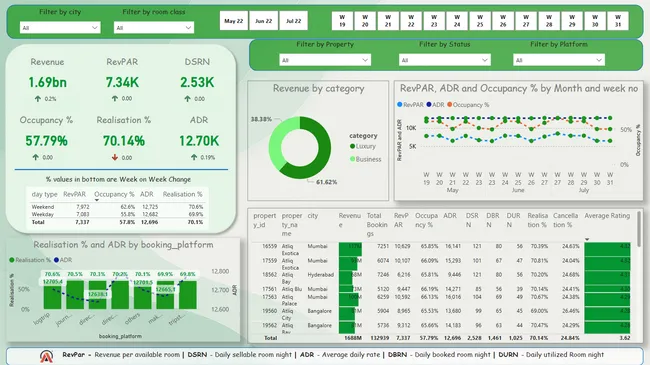Pick week W 22 slicer tile
Viewport: 650px width, 365px height.
click(x=411, y=21)
